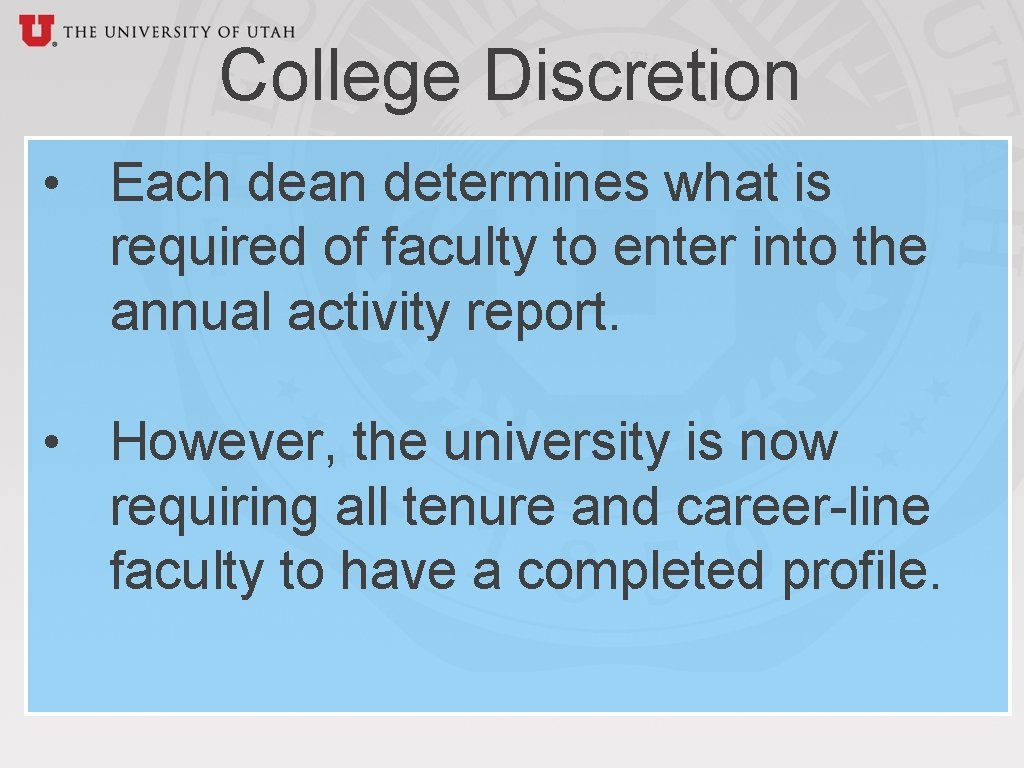1024x768 pixels.
Task: Click the words "requiring all tenure and career-line"
Action: pyautogui.click(x=519, y=507)
